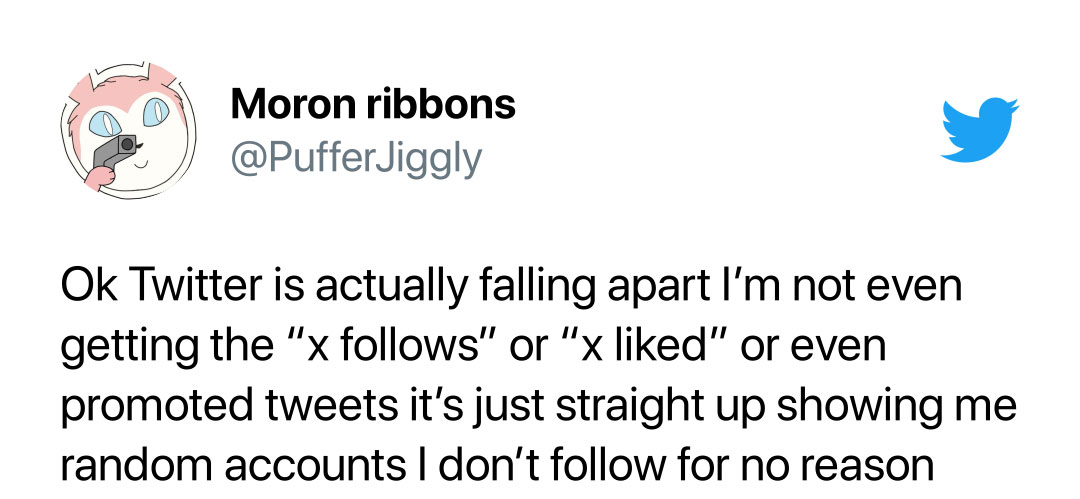This screenshot has width=1080, height=499.
Task: Click the display name Moron ribbons
Action: tap(372, 104)
